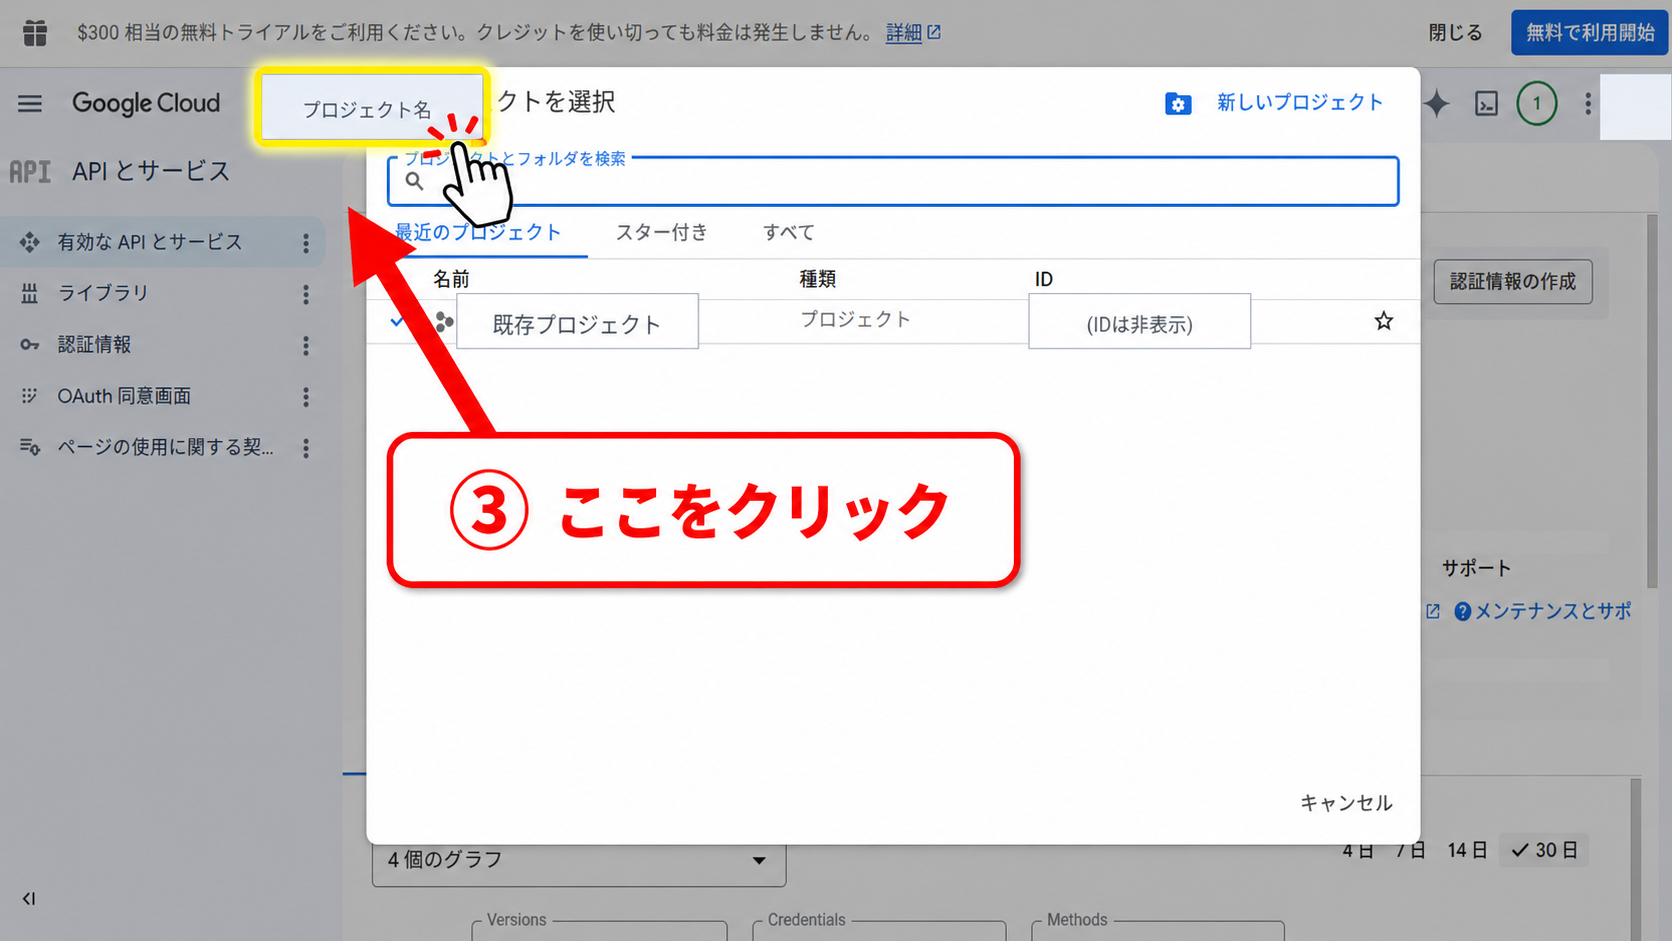The image size is (1672, 941).
Task: Open more options for OAuth 同意画面
Action: coord(306,397)
